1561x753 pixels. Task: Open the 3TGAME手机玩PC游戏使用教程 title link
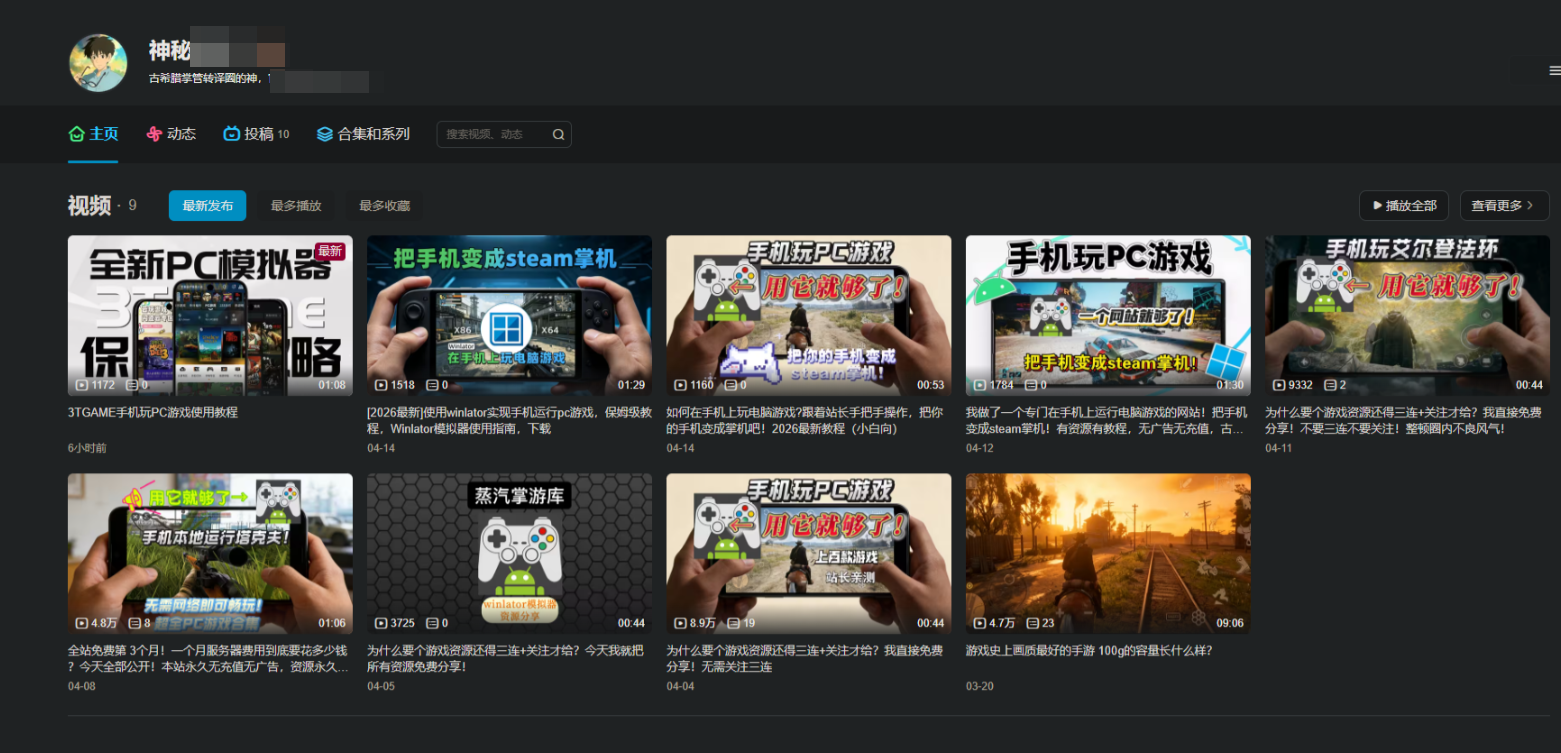tap(153, 412)
